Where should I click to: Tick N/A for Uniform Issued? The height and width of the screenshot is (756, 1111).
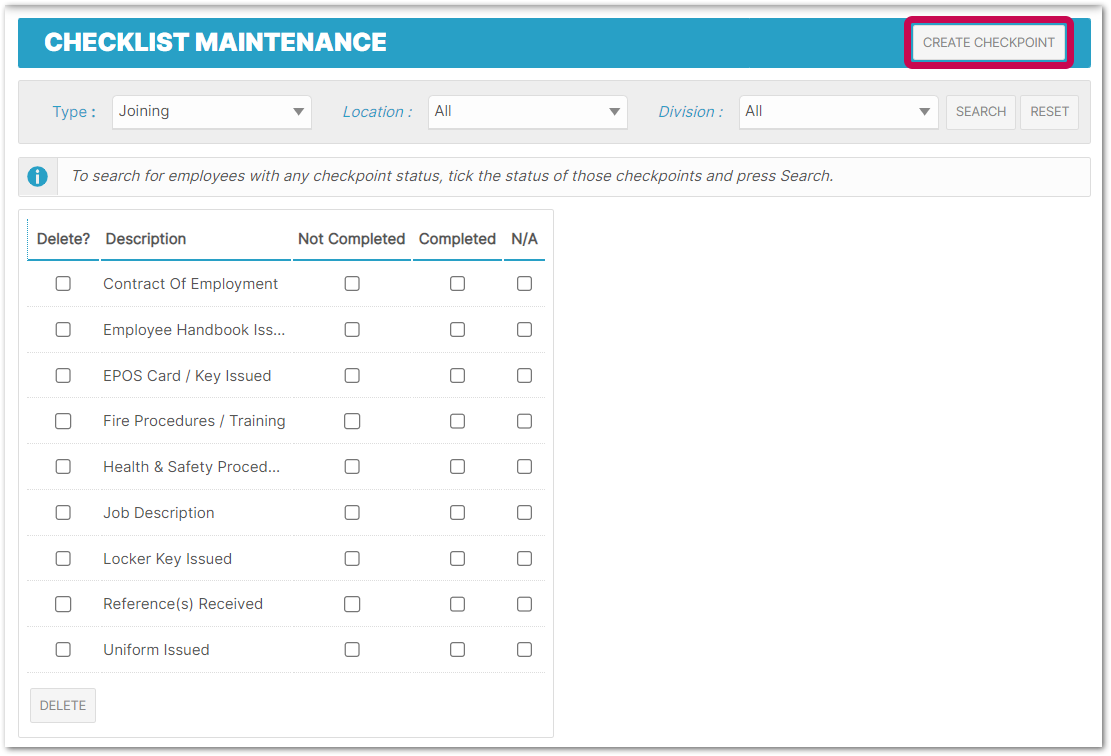point(524,650)
